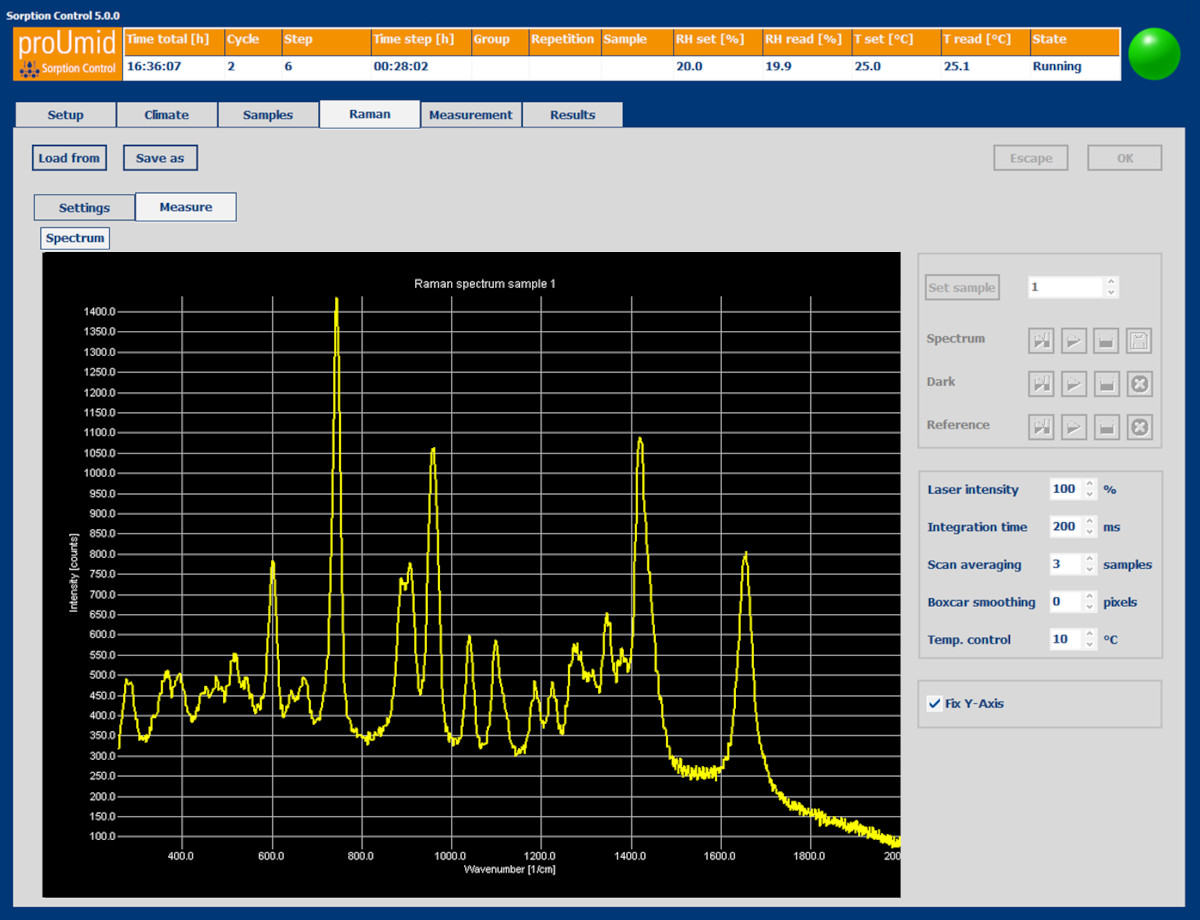Viewport: 1200px width, 920px height.
Task: Increase Laser intensity with the up arrow
Action: [x=1090, y=484]
